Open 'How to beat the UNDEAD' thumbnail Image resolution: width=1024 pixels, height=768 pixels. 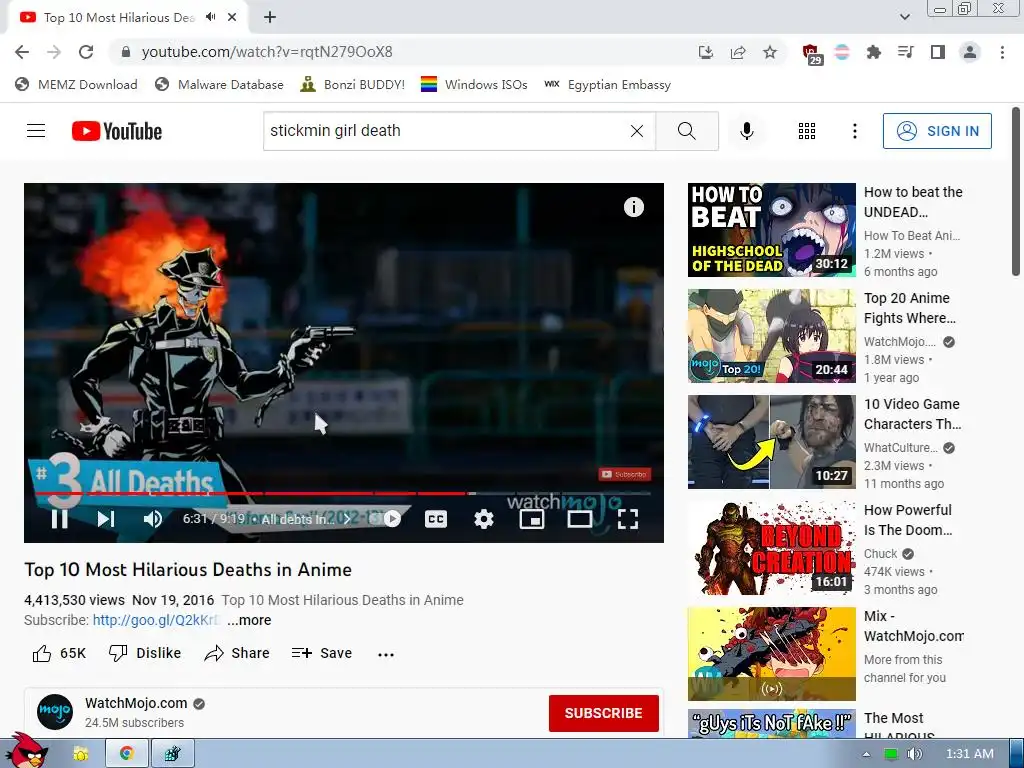(x=771, y=230)
